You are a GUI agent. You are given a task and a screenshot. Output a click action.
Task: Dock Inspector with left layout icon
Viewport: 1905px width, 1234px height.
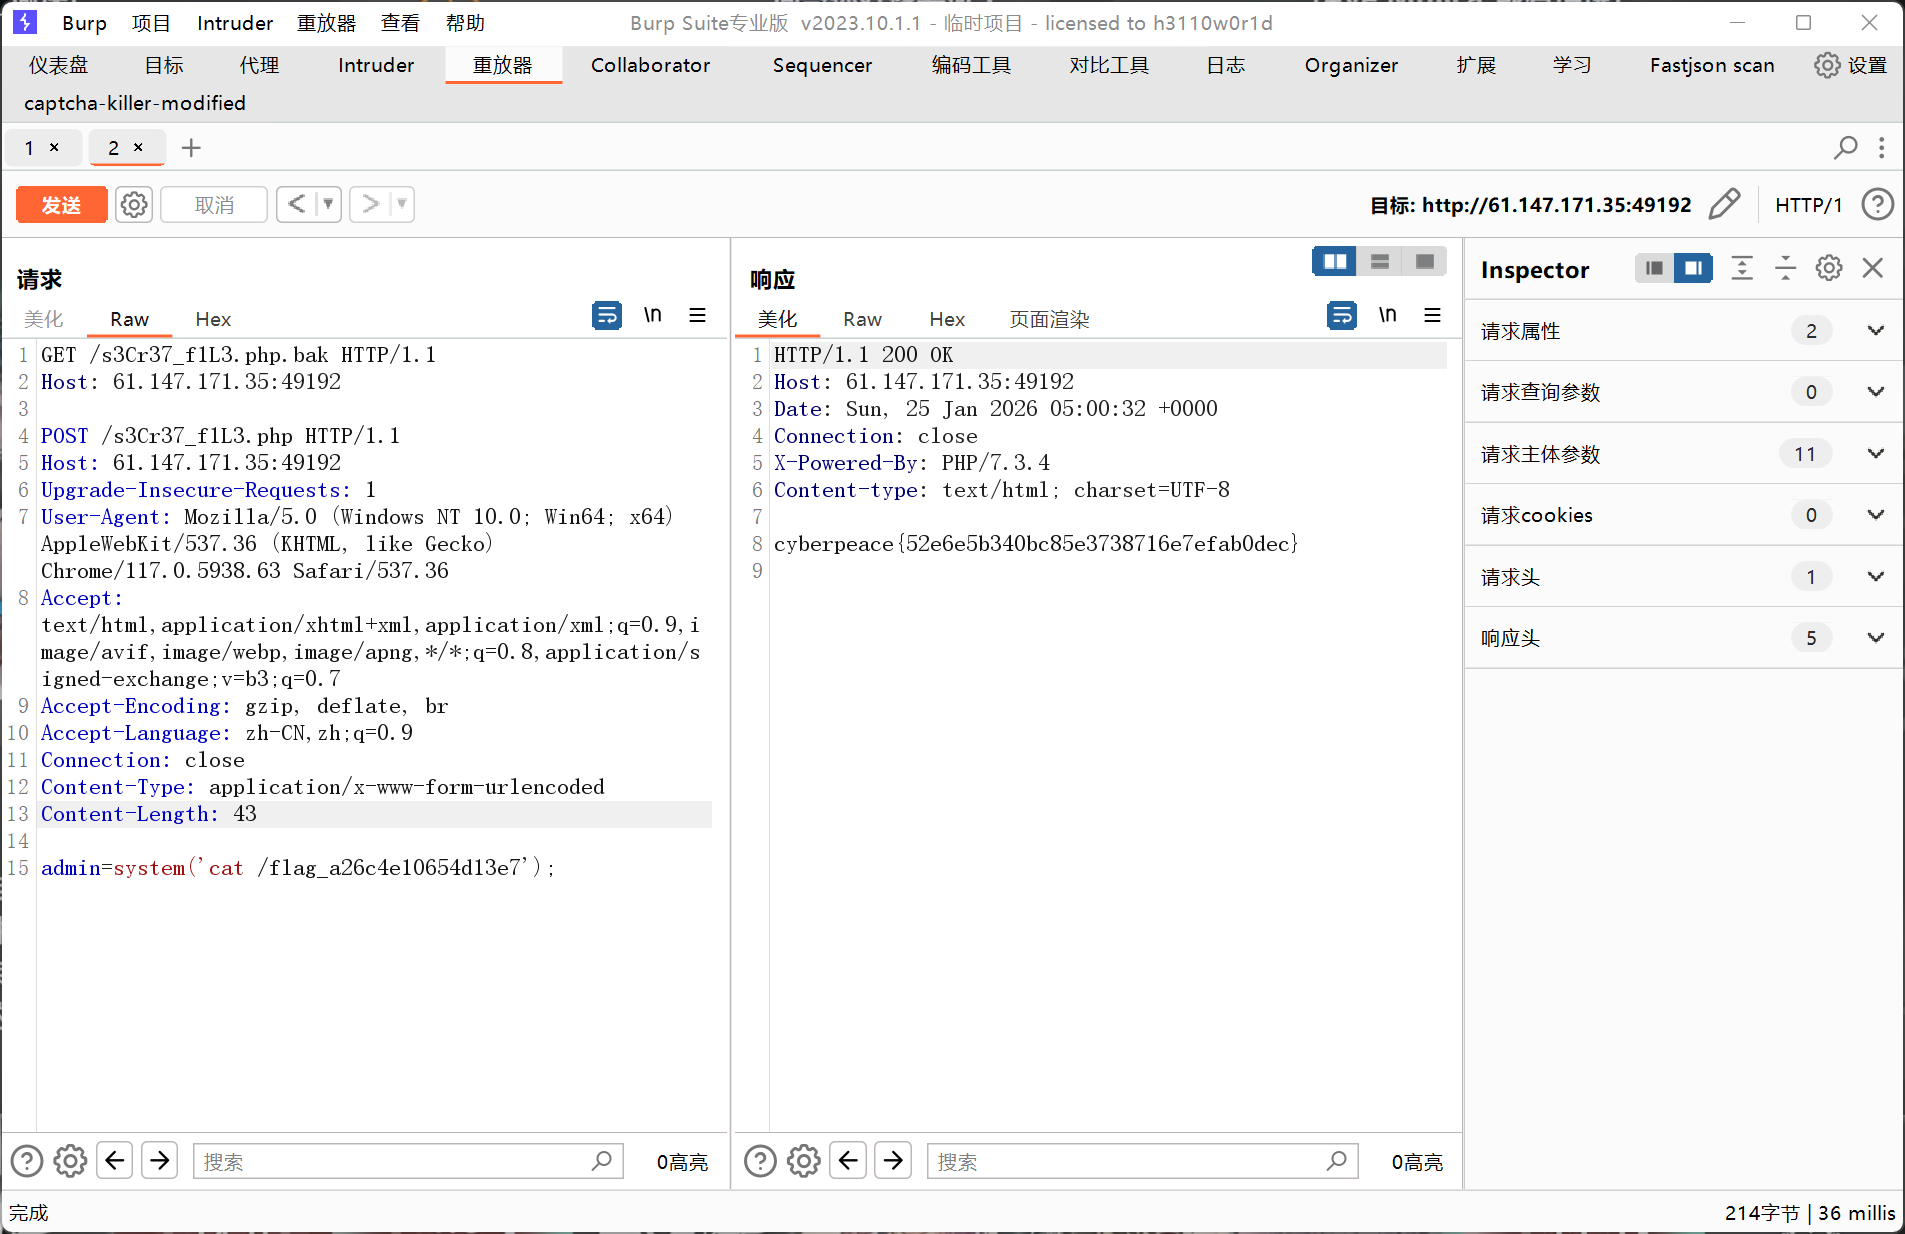tap(1655, 268)
